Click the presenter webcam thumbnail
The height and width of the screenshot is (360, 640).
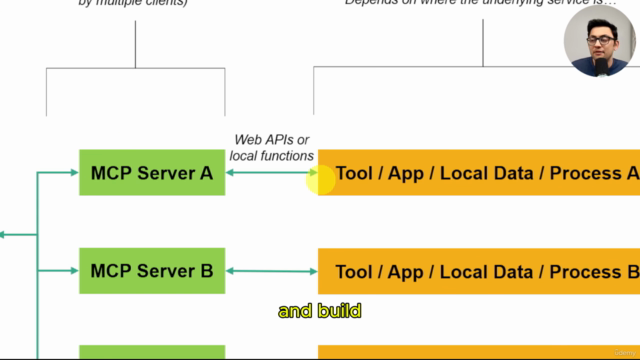599,41
